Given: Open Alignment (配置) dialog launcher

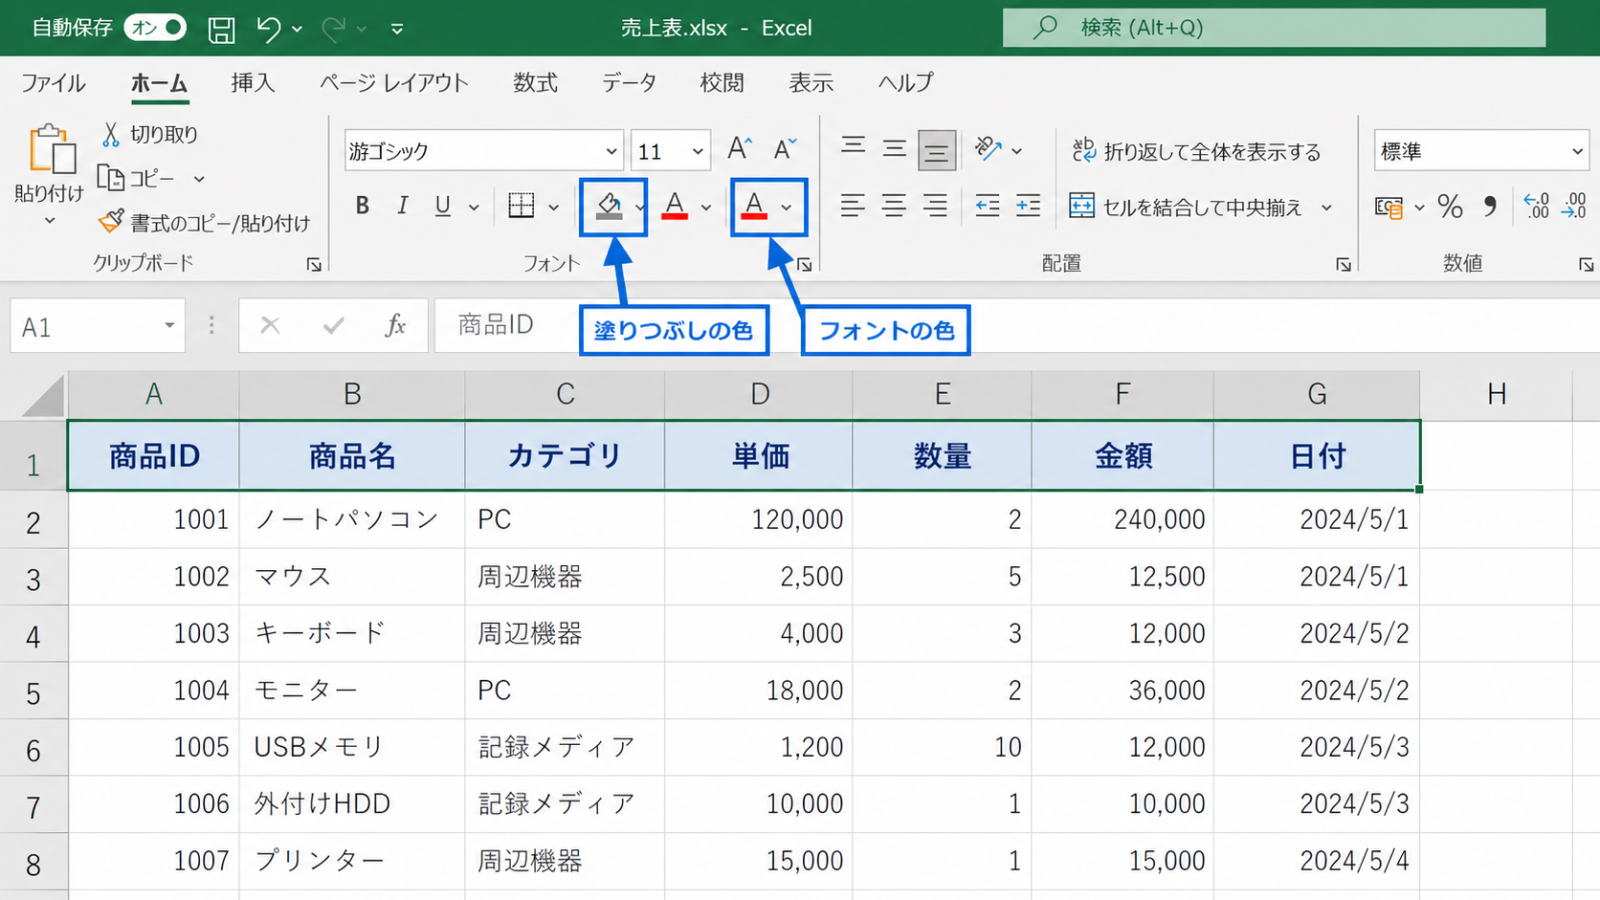Looking at the screenshot, I should (1343, 265).
